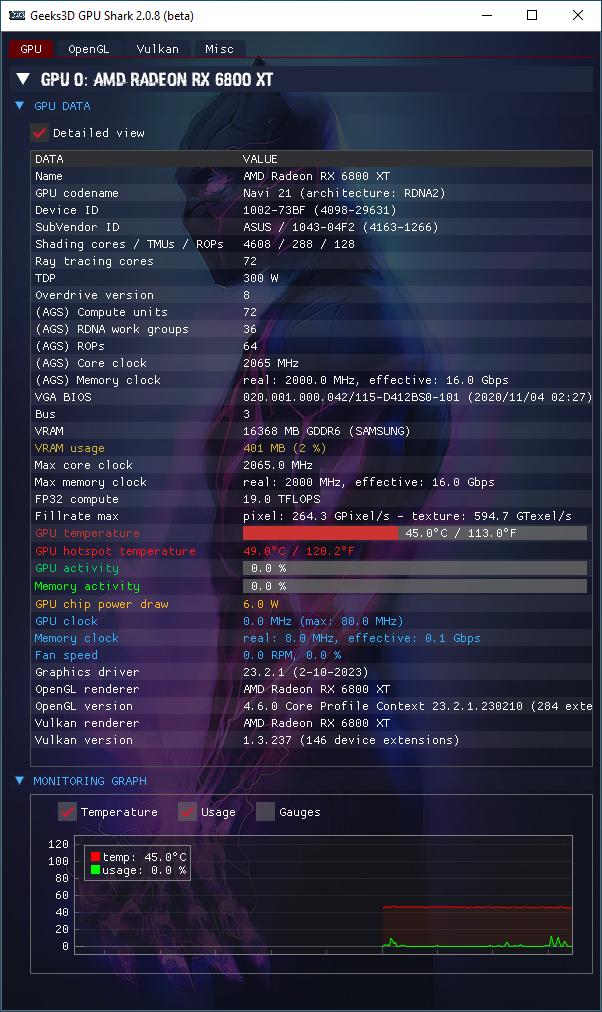Image resolution: width=602 pixels, height=1012 pixels.
Task: Click the green usage legend swatch
Action: click(x=95, y=870)
